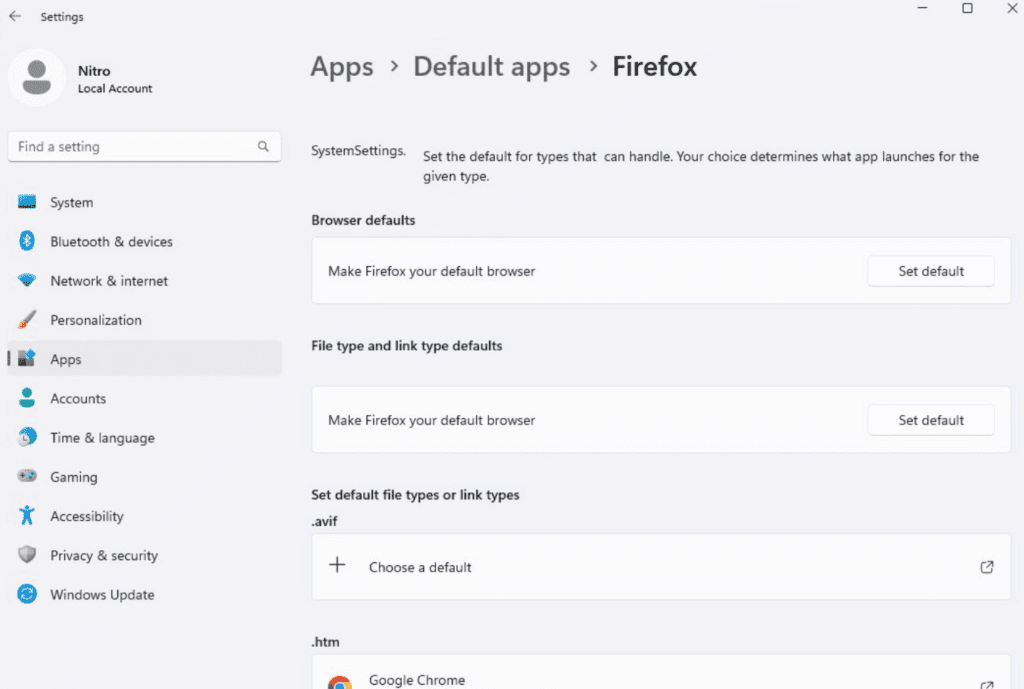Screen dimensions: 1024x689
Task: Open System settings
Action: tap(144, 202)
